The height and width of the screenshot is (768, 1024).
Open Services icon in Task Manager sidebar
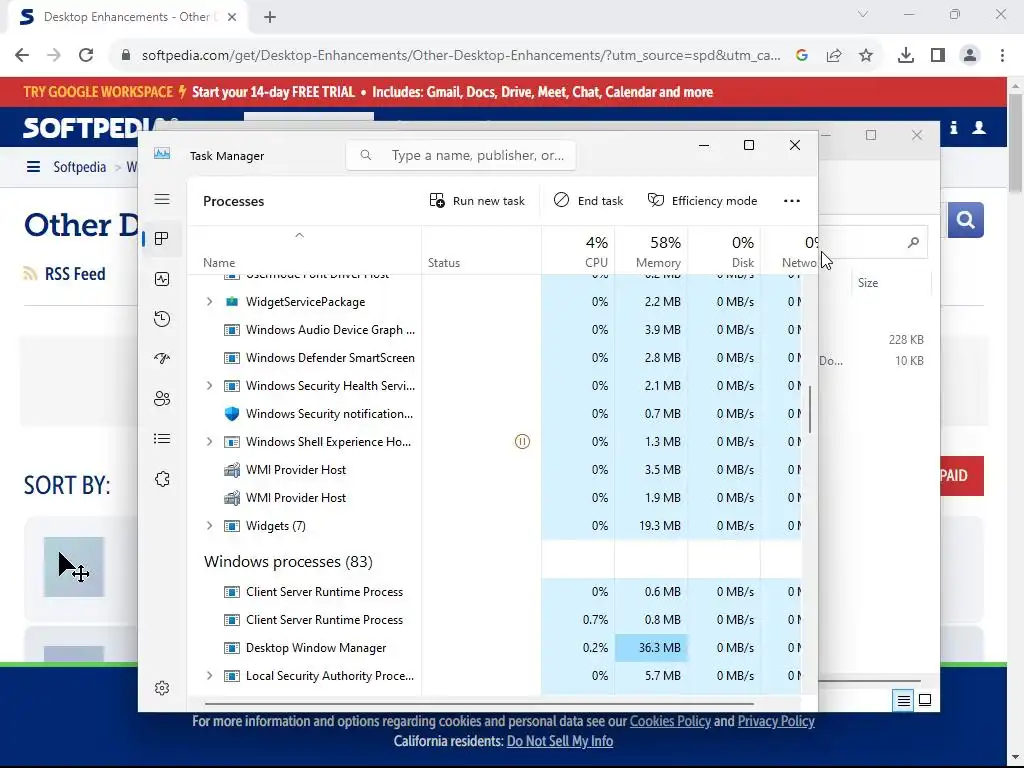[162, 479]
